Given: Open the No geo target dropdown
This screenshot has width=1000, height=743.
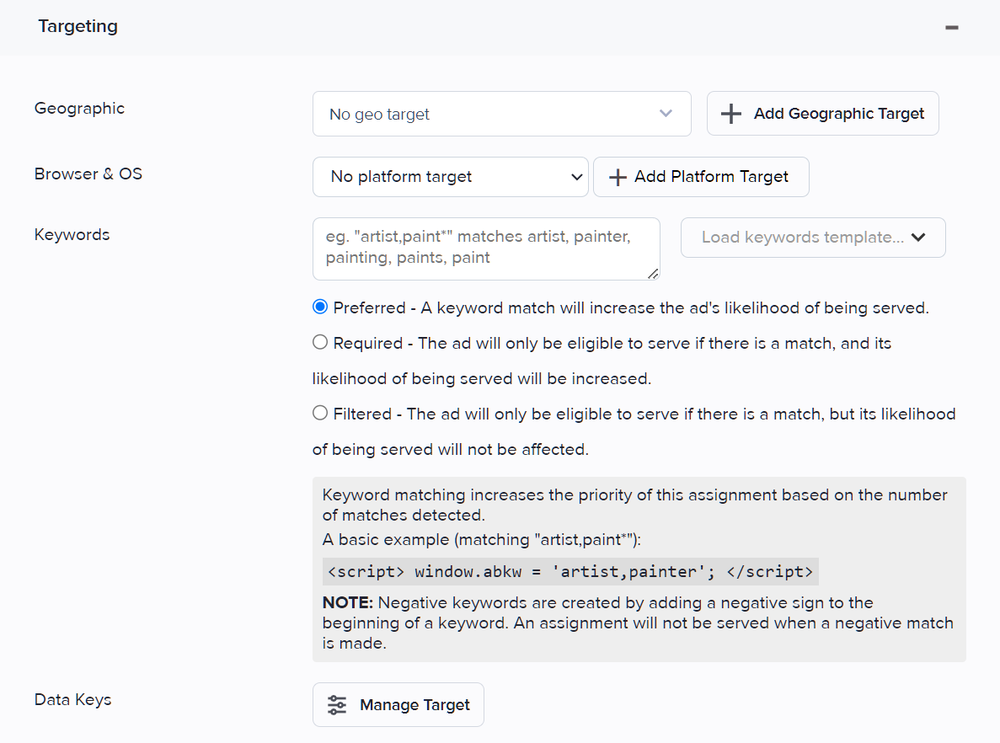Looking at the screenshot, I should pos(501,114).
